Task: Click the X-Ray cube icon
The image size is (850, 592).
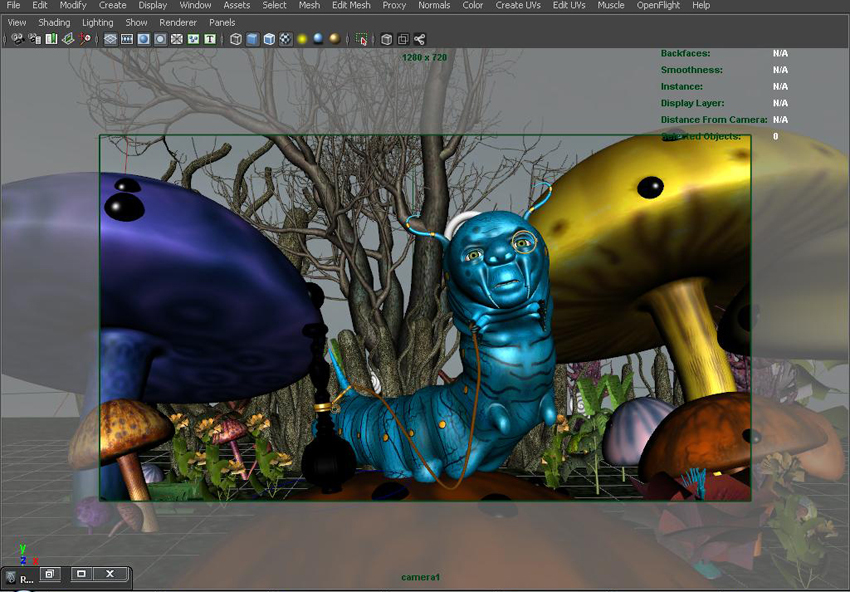Action: tap(387, 39)
